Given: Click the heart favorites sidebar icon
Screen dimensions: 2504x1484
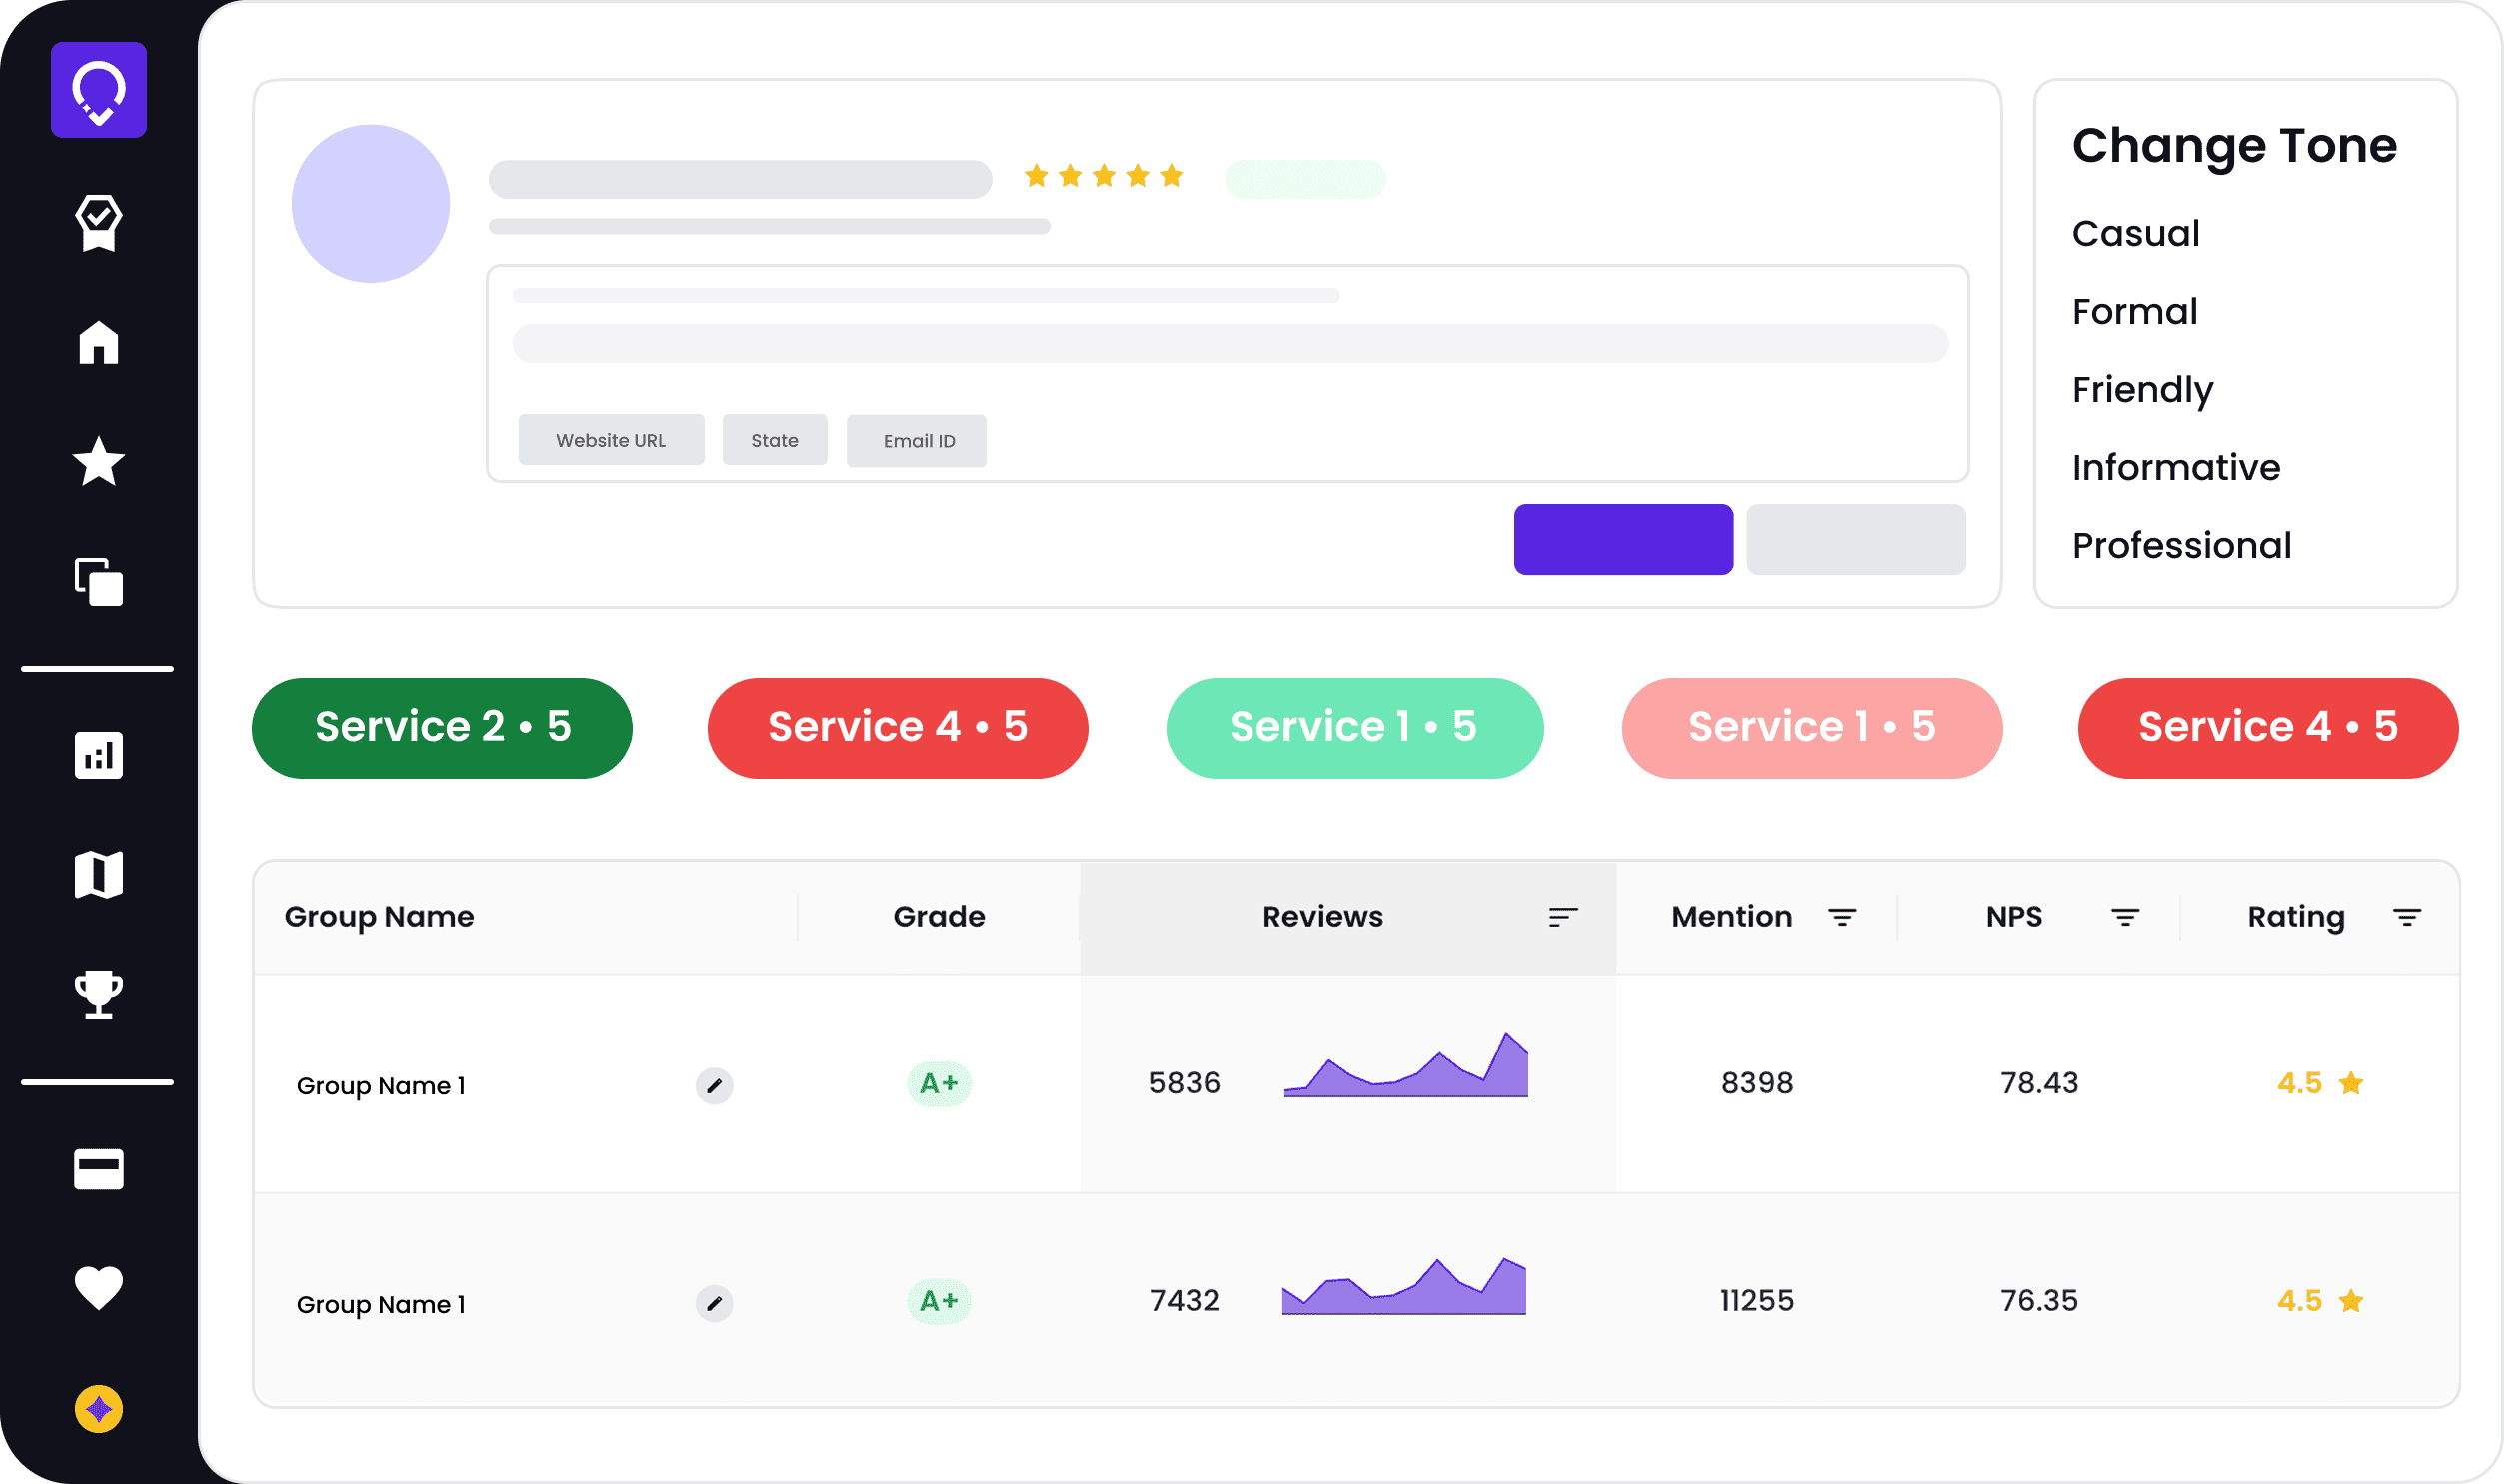Looking at the screenshot, I should click(x=98, y=1287).
